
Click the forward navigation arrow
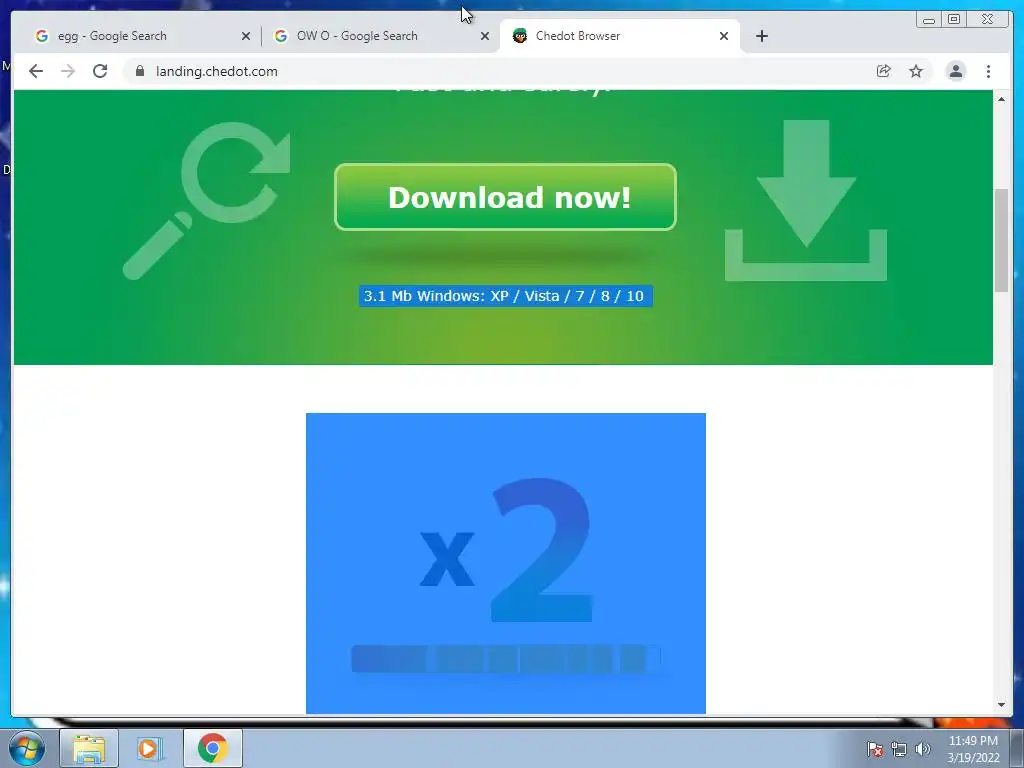tap(68, 71)
